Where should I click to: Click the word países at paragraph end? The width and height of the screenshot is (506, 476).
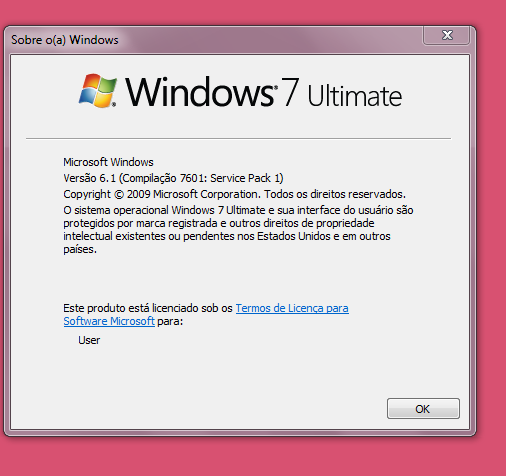click(80, 249)
